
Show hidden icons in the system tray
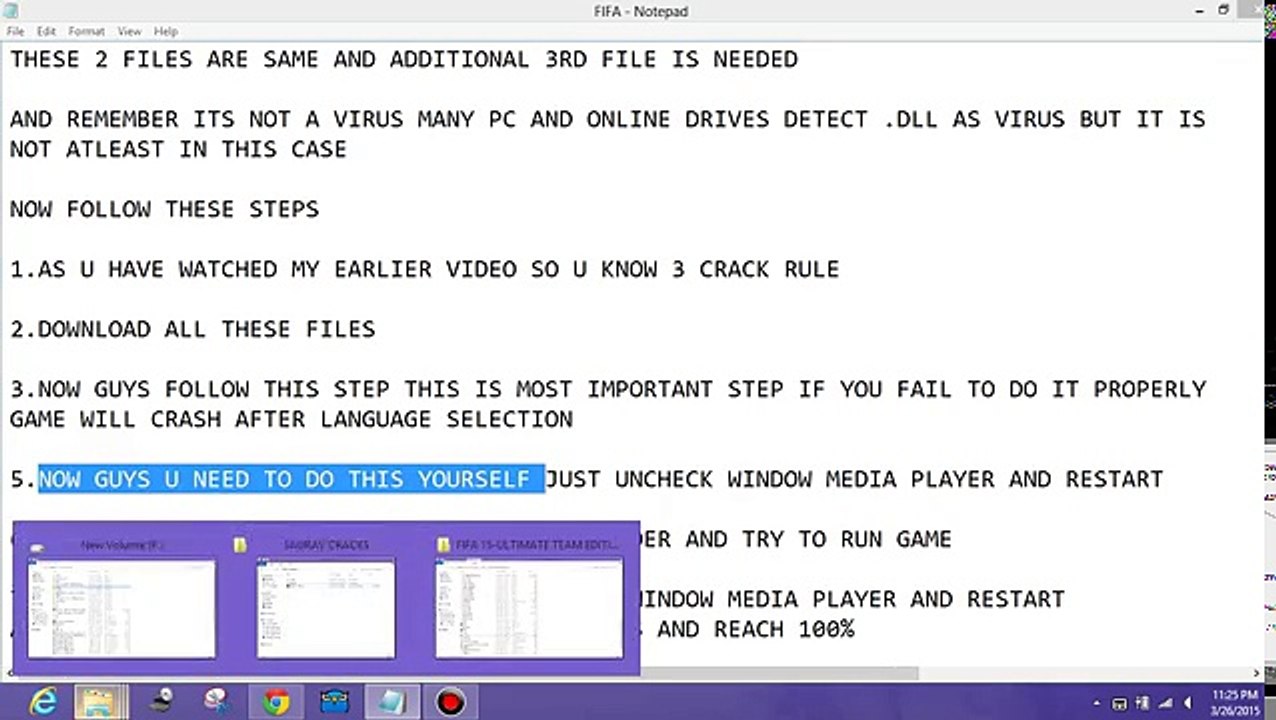(x=1098, y=703)
